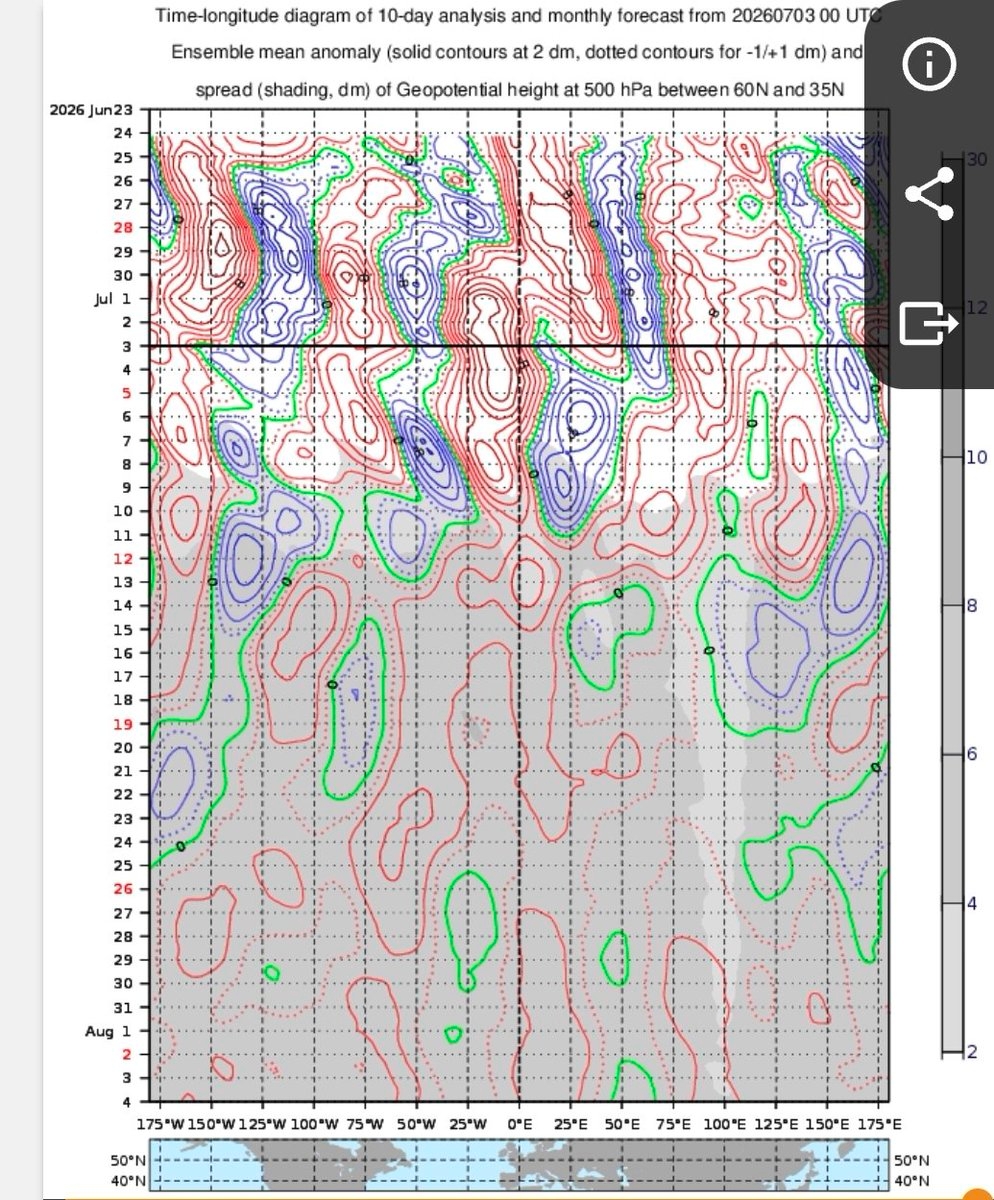This screenshot has width=994, height=1200.
Task: Click the '125°W' longitude label
Action: pyautogui.click(x=262, y=1123)
